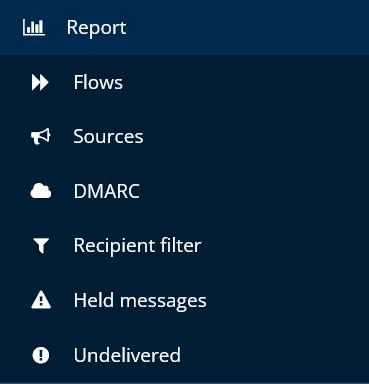Click the cloud icon next to DMARC

point(41,191)
